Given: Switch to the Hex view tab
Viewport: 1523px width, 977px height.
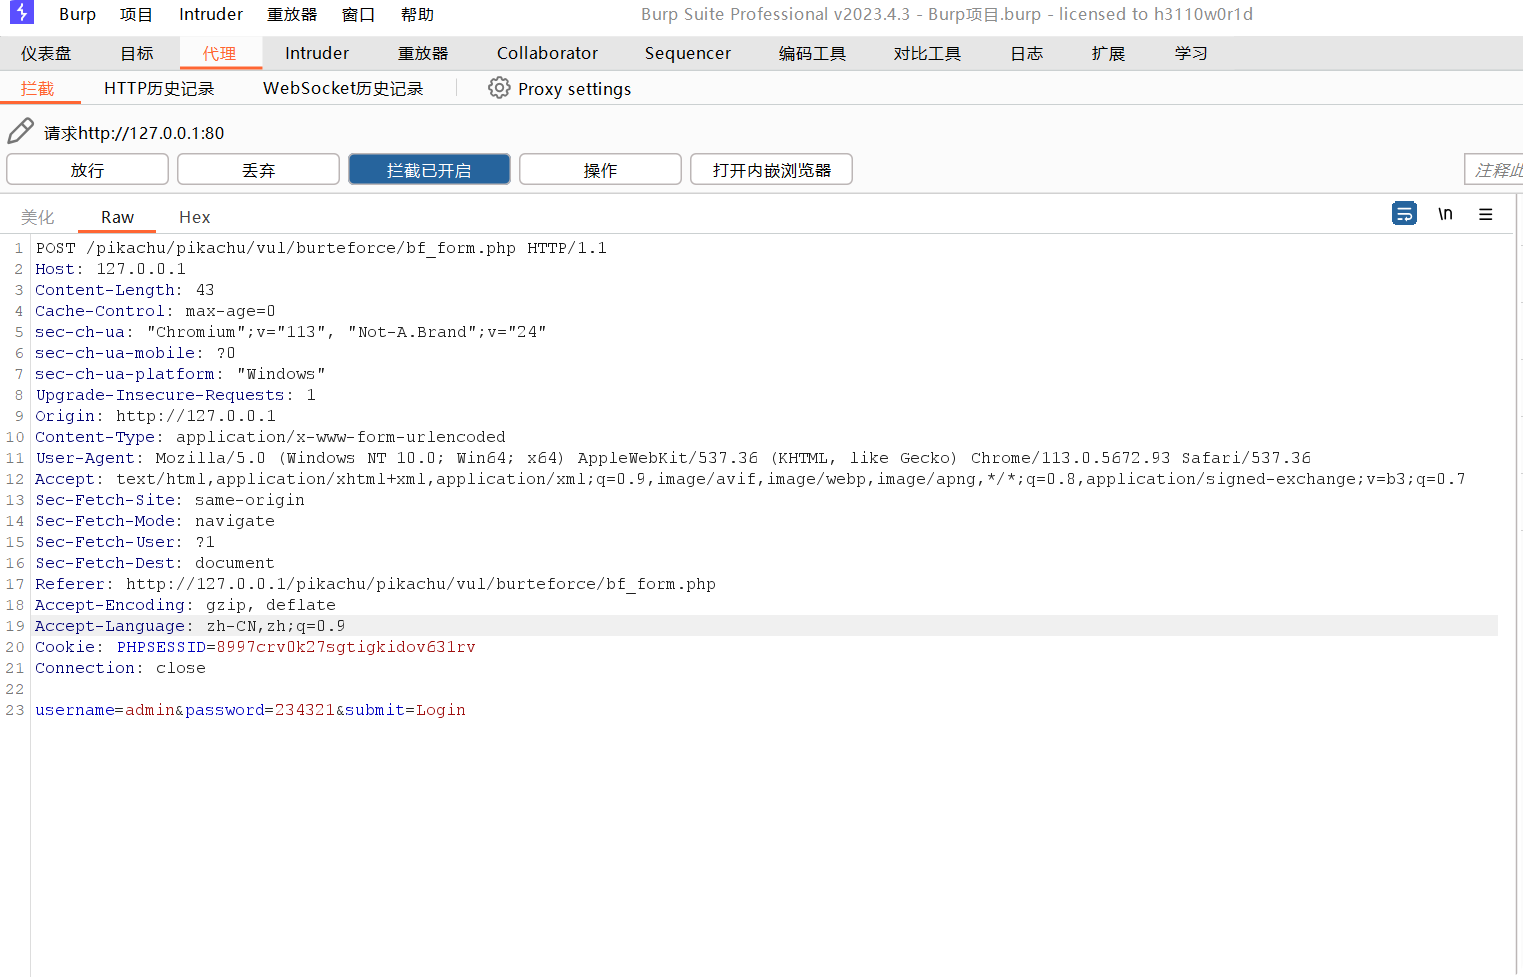Looking at the screenshot, I should coord(194,217).
